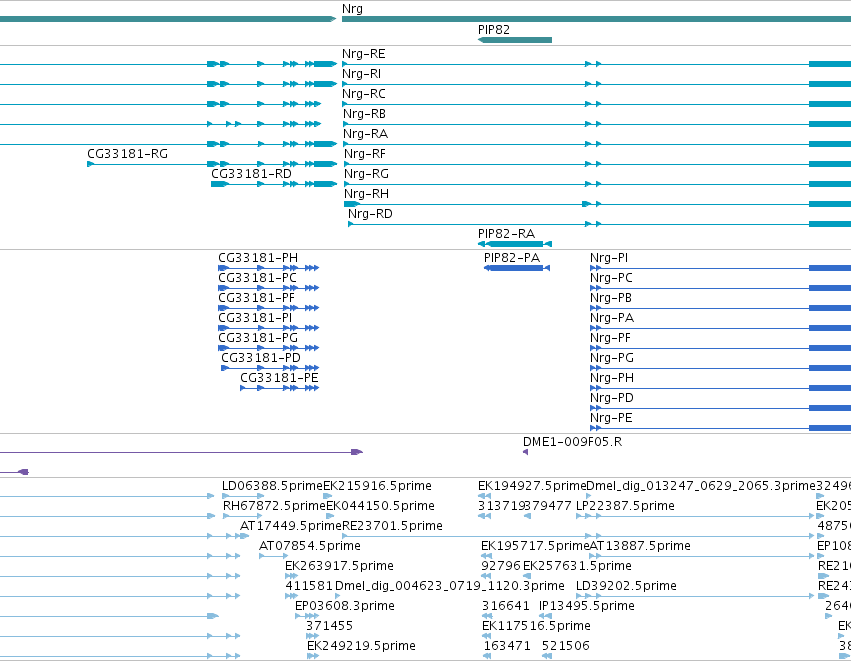Image resolution: width=851 pixels, height=661 pixels.
Task: Select protein label Nrg-PI
Action: coord(609,258)
